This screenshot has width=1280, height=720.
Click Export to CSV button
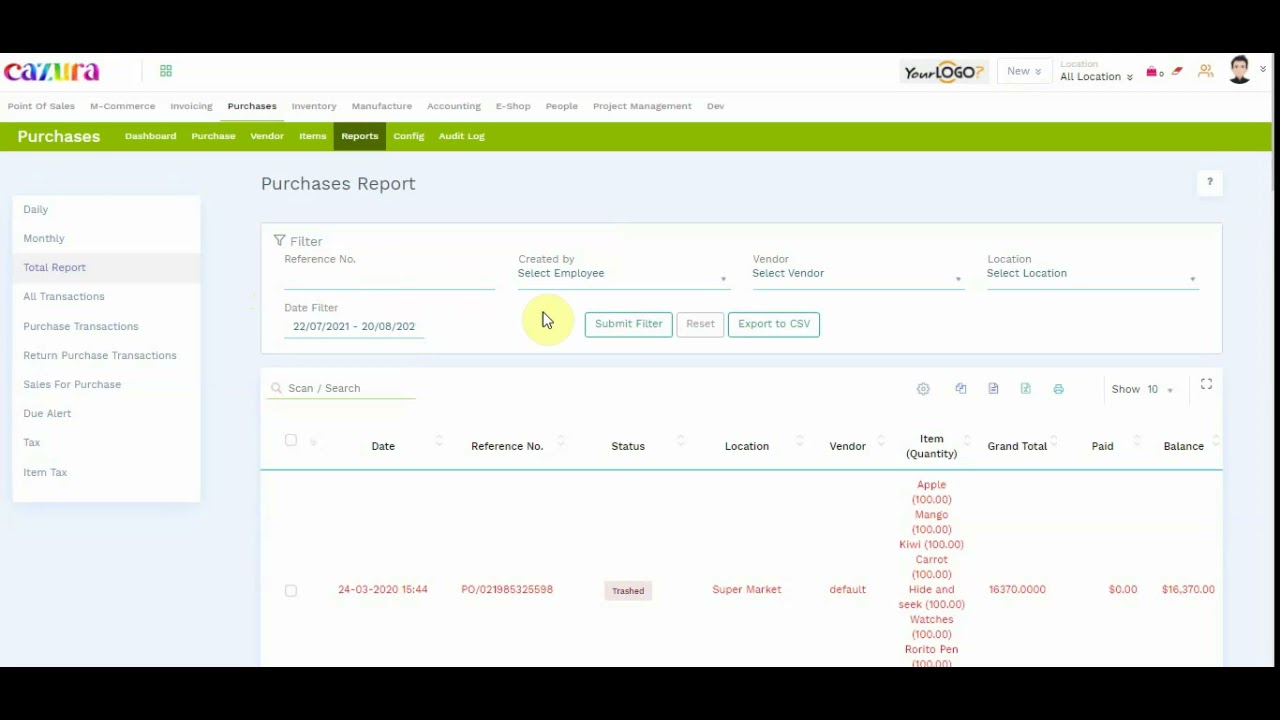774,324
